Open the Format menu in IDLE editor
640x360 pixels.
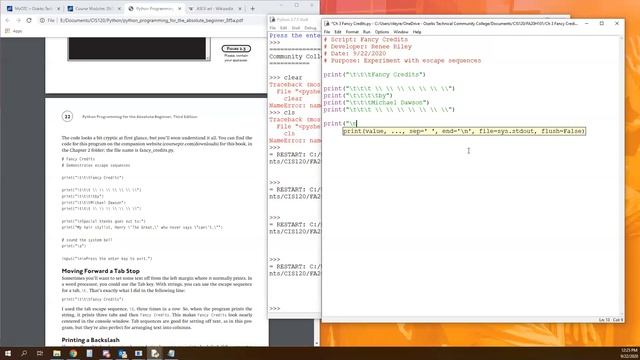pos(352,32)
